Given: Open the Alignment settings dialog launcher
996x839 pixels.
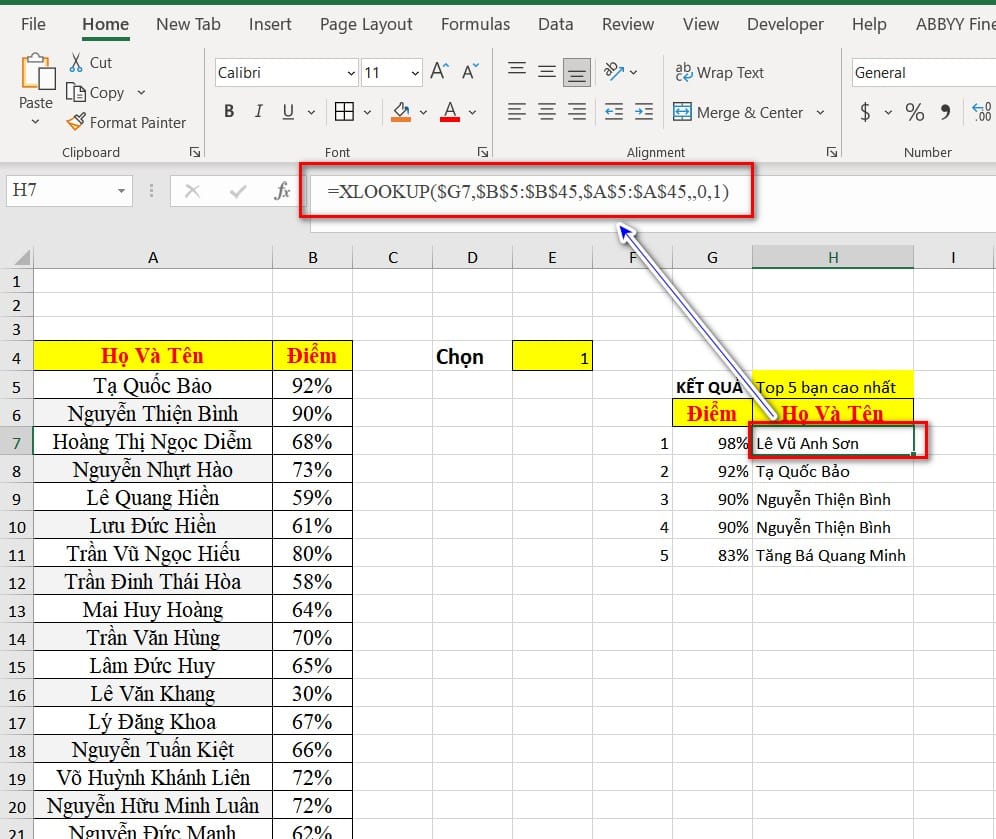Looking at the screenshot, I should coord(831,152).
